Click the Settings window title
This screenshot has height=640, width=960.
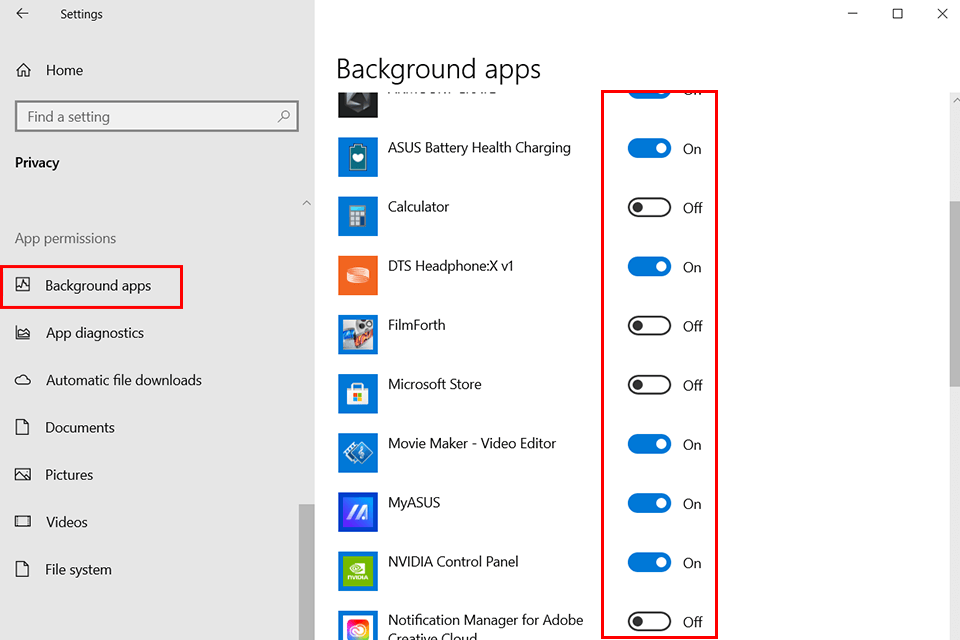tap(81, 14)
